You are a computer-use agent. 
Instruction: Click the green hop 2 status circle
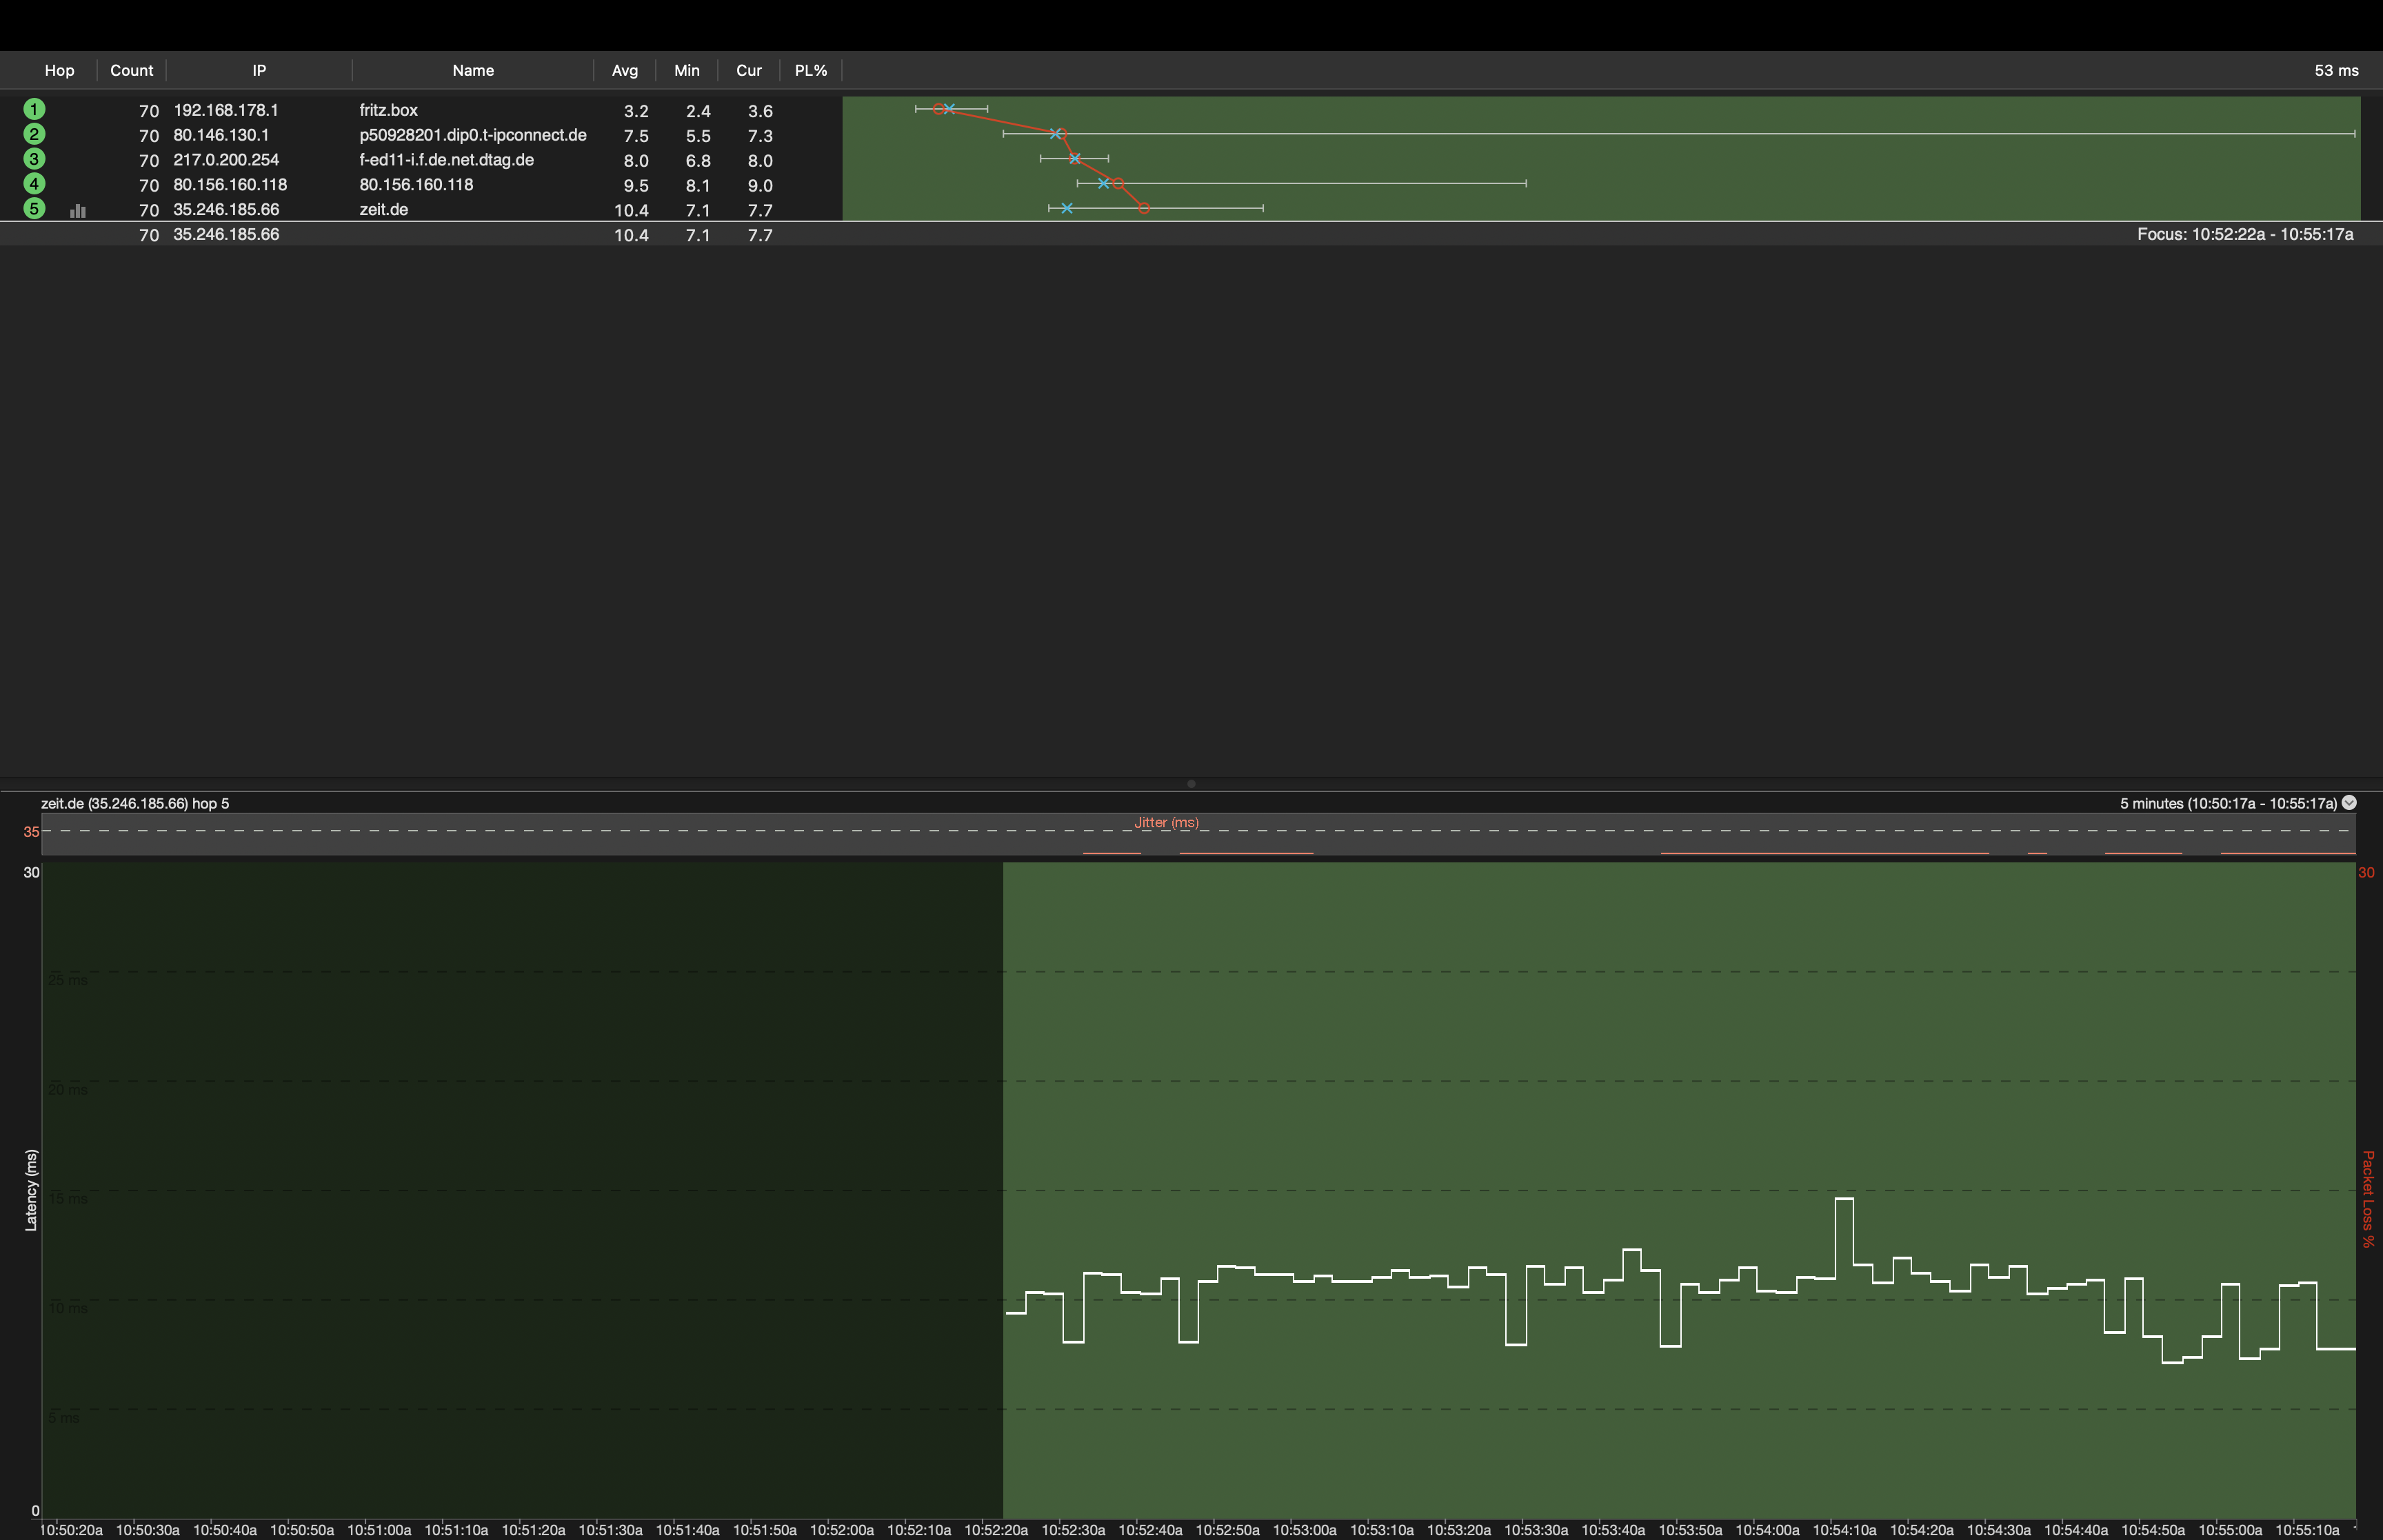34,134
